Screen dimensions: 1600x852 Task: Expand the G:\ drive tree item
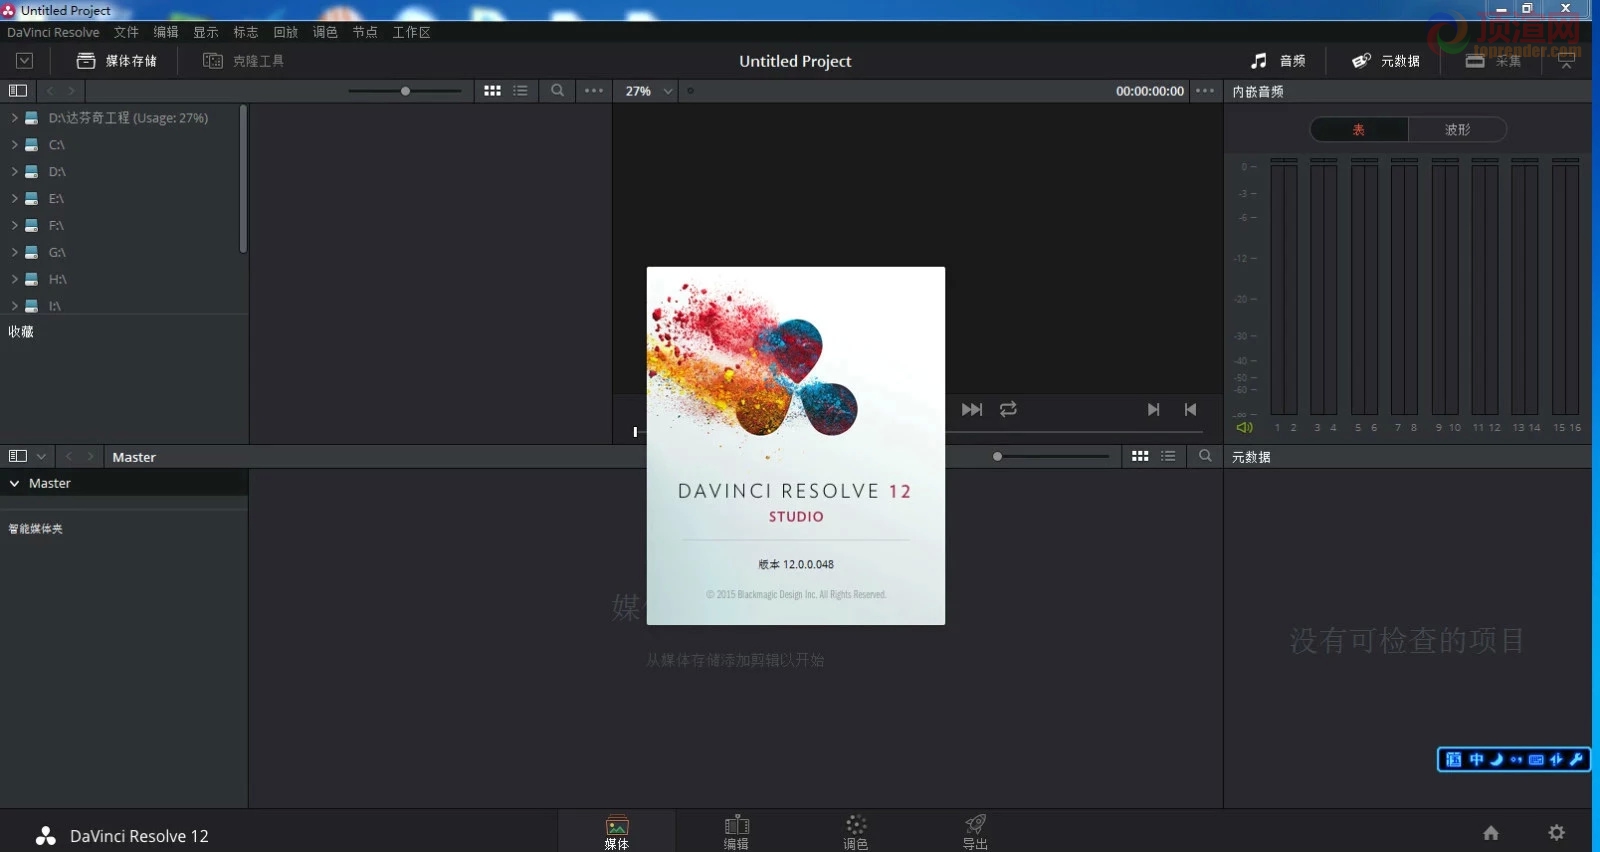[14, 253]
